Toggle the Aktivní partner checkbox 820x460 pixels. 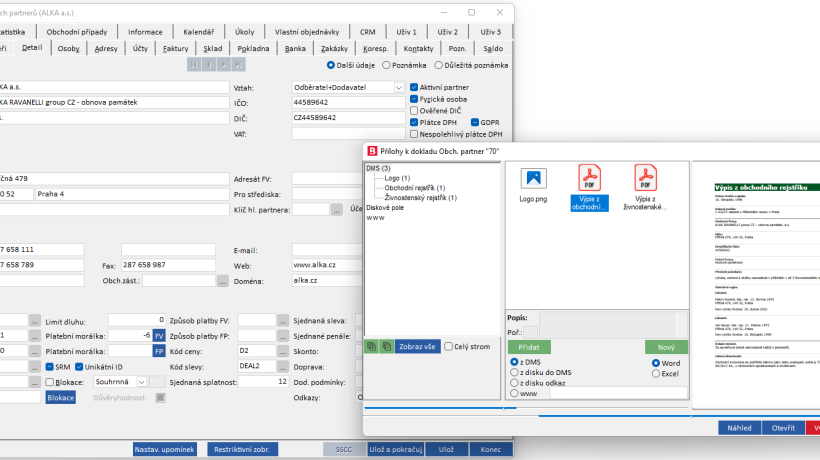pos(414,87)
